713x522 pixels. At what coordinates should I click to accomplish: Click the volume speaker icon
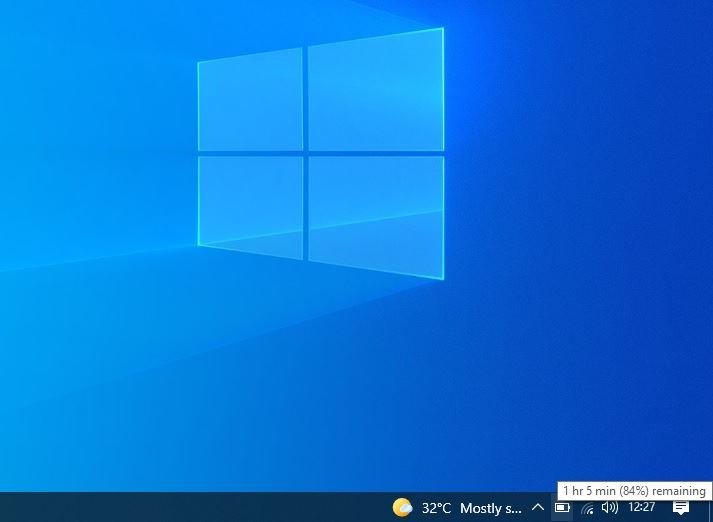(610, 507)
